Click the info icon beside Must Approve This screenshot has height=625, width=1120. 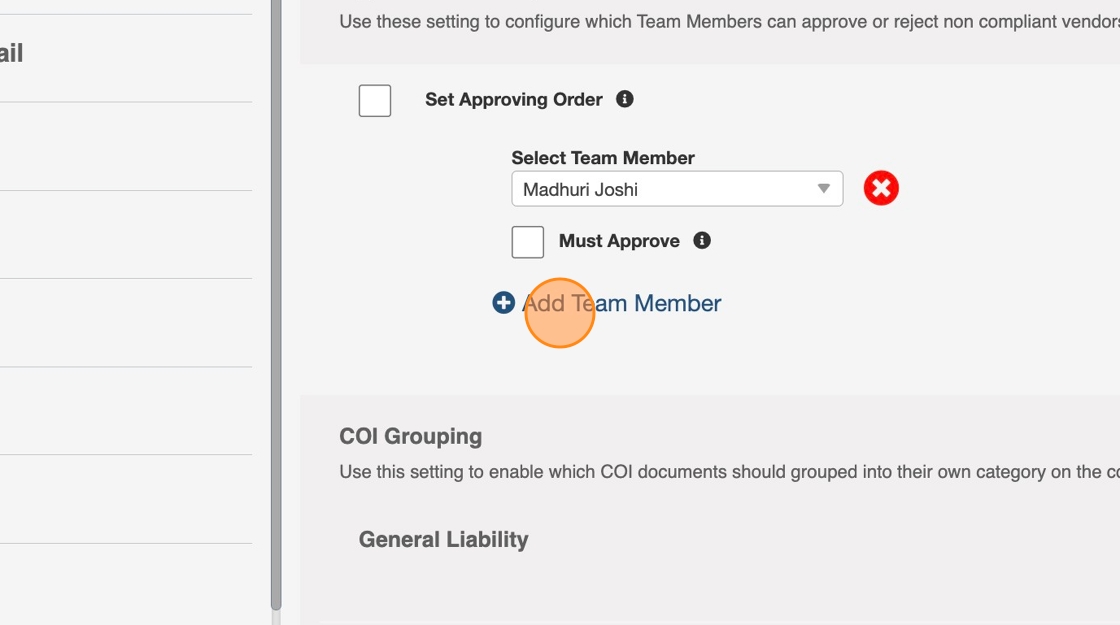coord(702,240)
